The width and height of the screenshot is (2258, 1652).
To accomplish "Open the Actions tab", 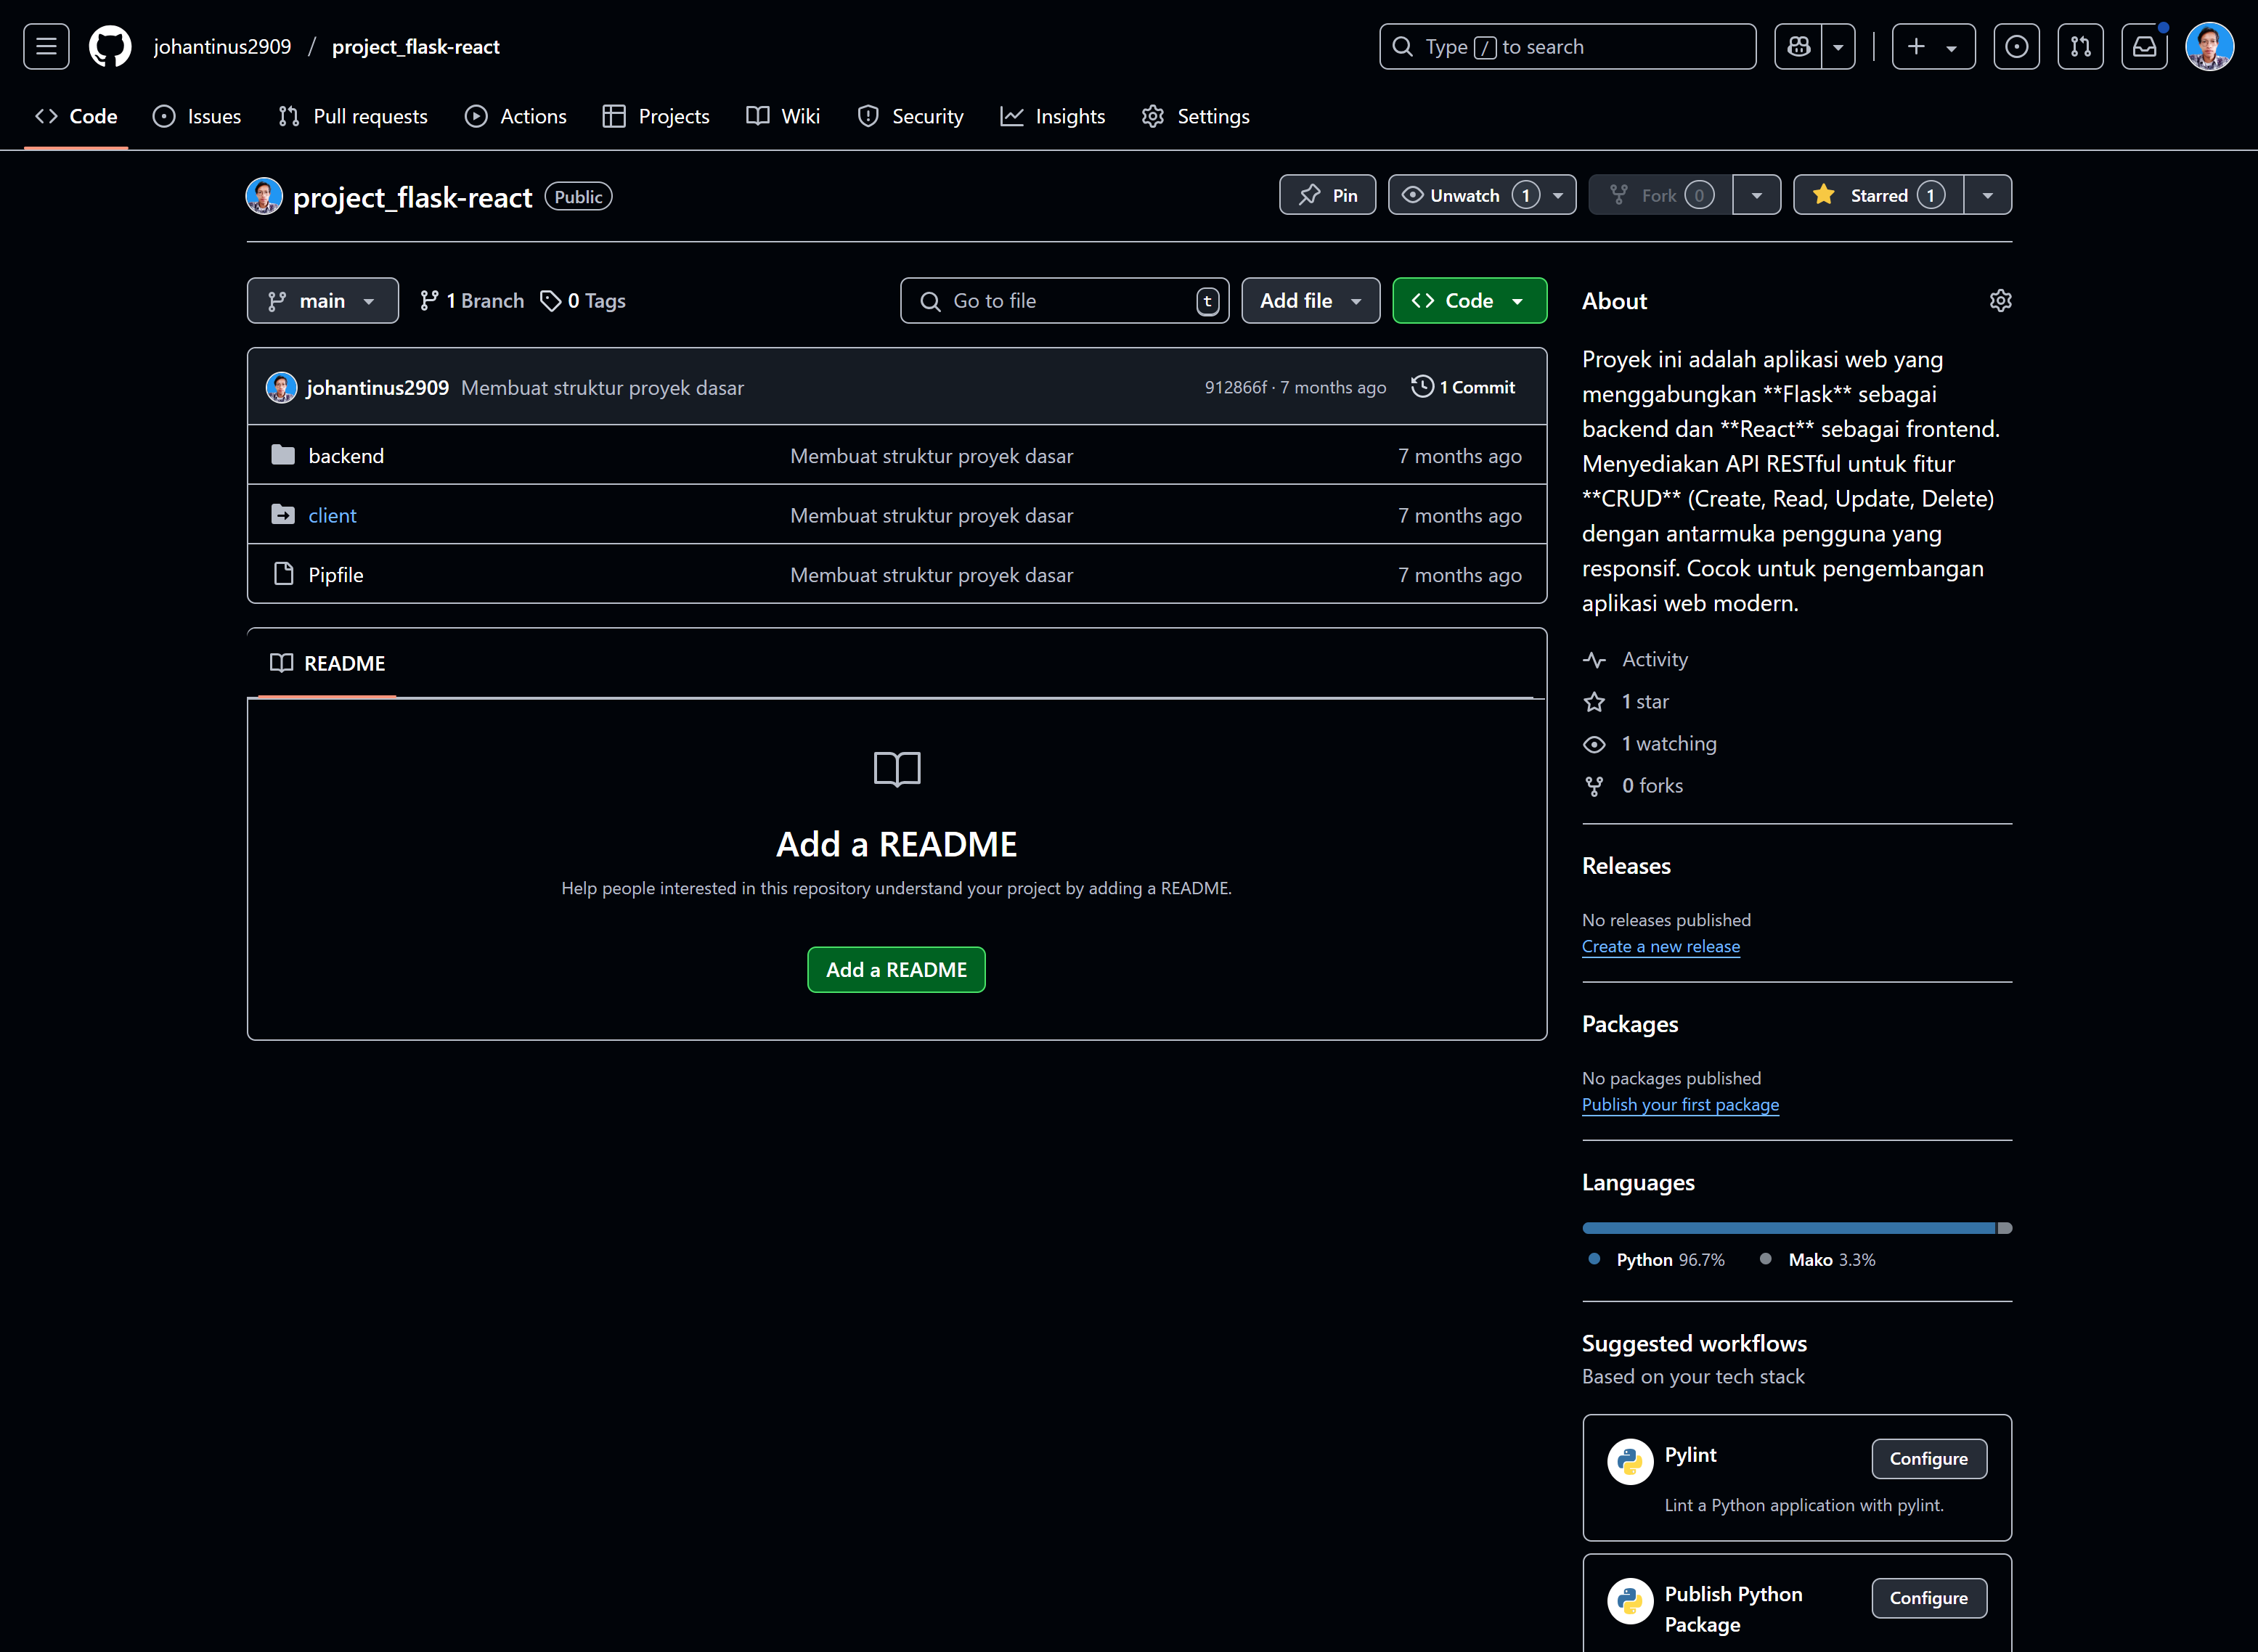I will [x=516, y=116].
